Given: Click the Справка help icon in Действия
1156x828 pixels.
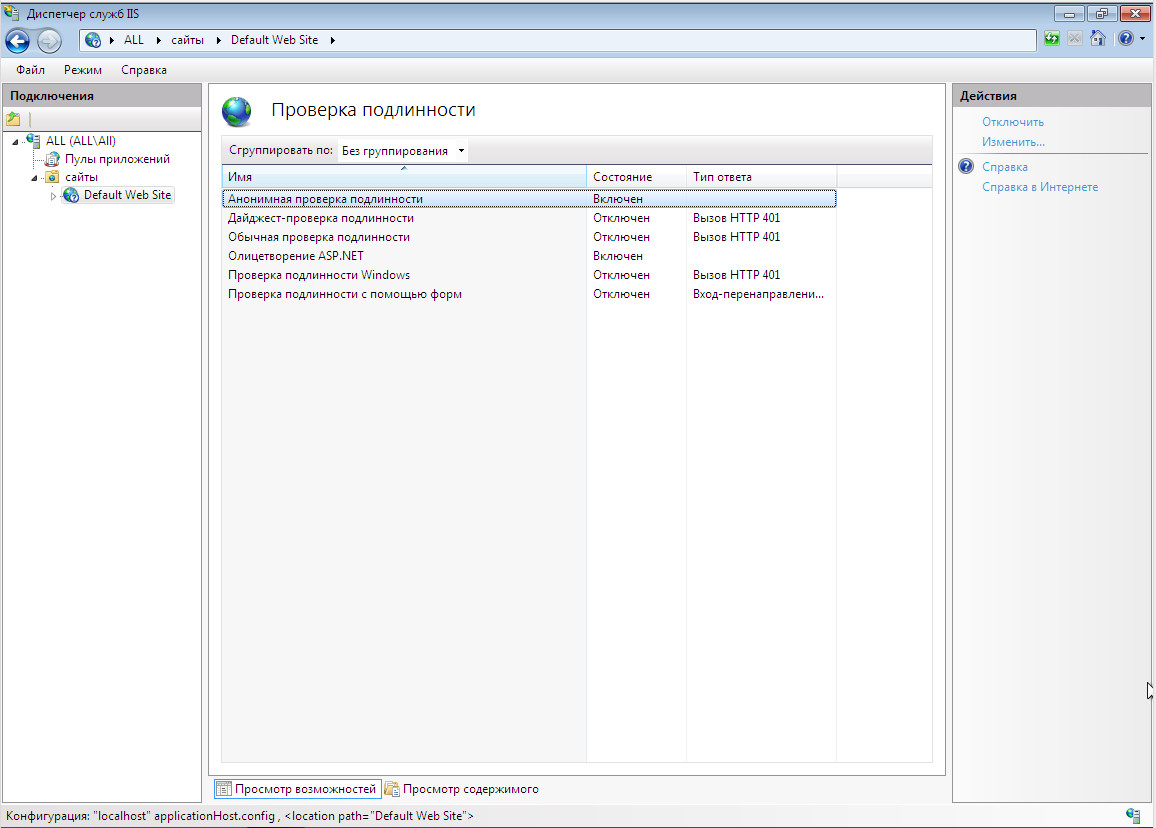Looking at the screenshot, I should coord(966,167).
